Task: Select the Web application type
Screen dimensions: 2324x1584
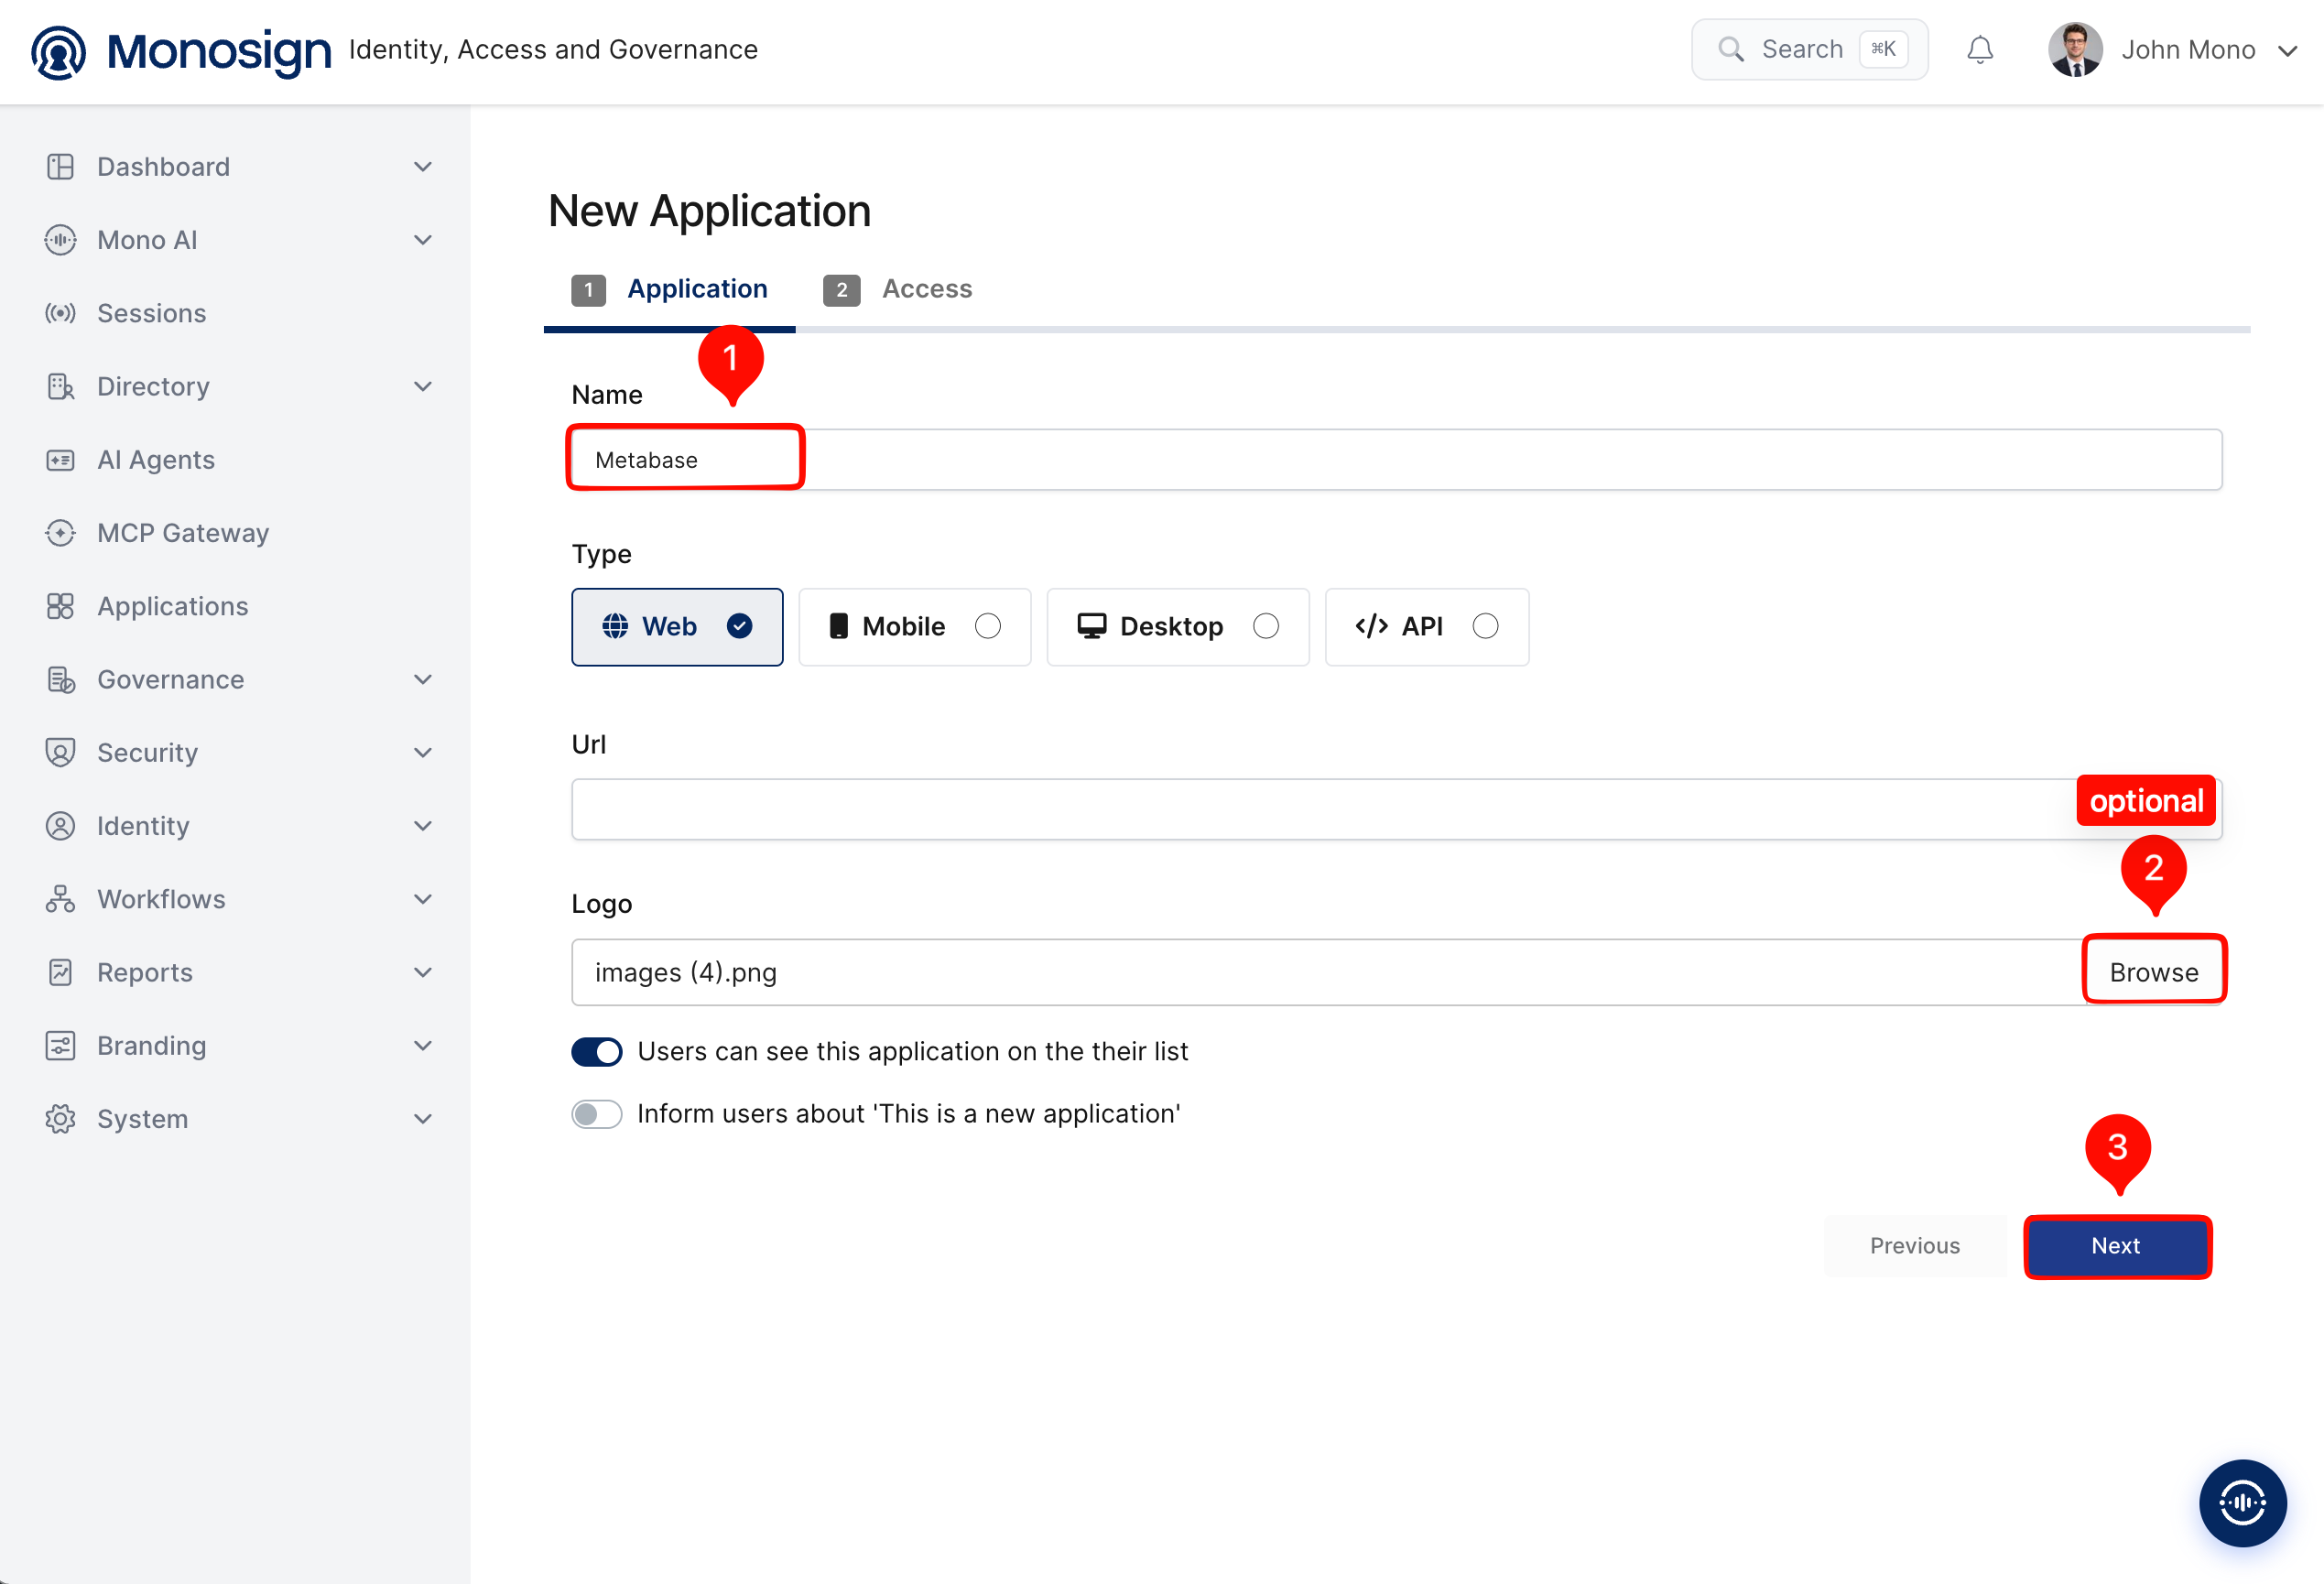Action: [677, 627]
